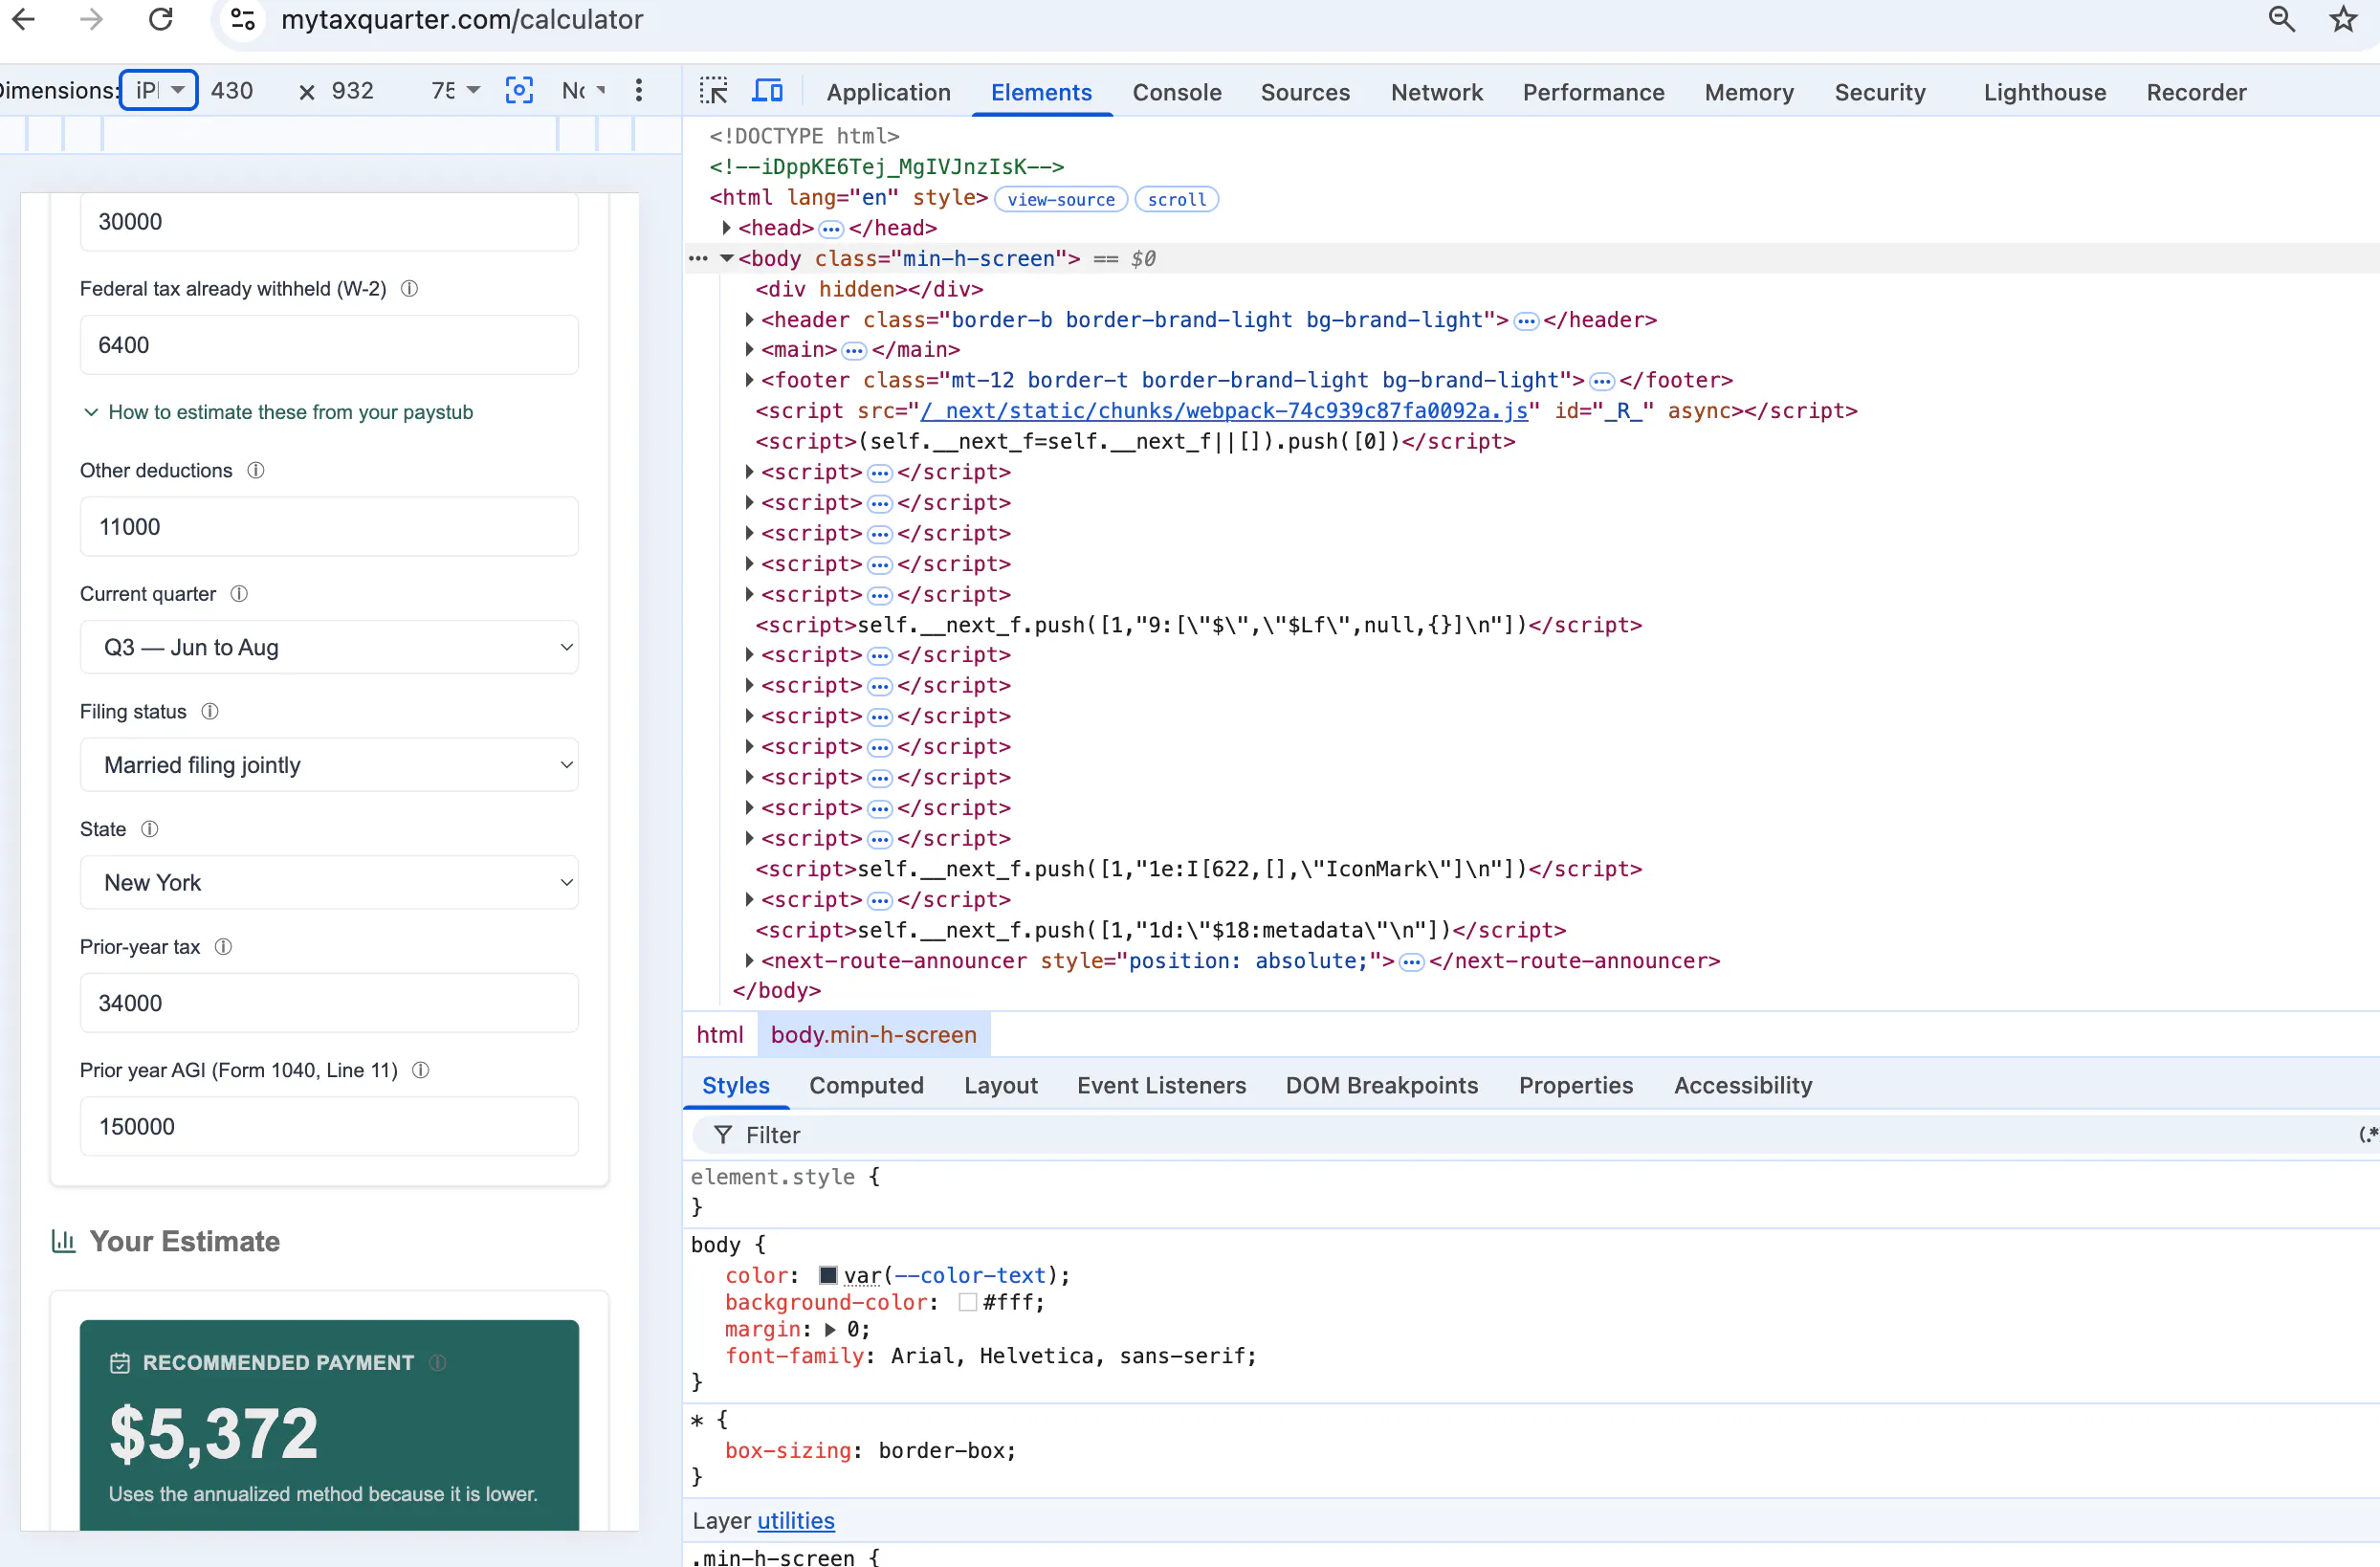Expand the footer element node
This screenshot has height=1567, width=2380.
[749, 380]
